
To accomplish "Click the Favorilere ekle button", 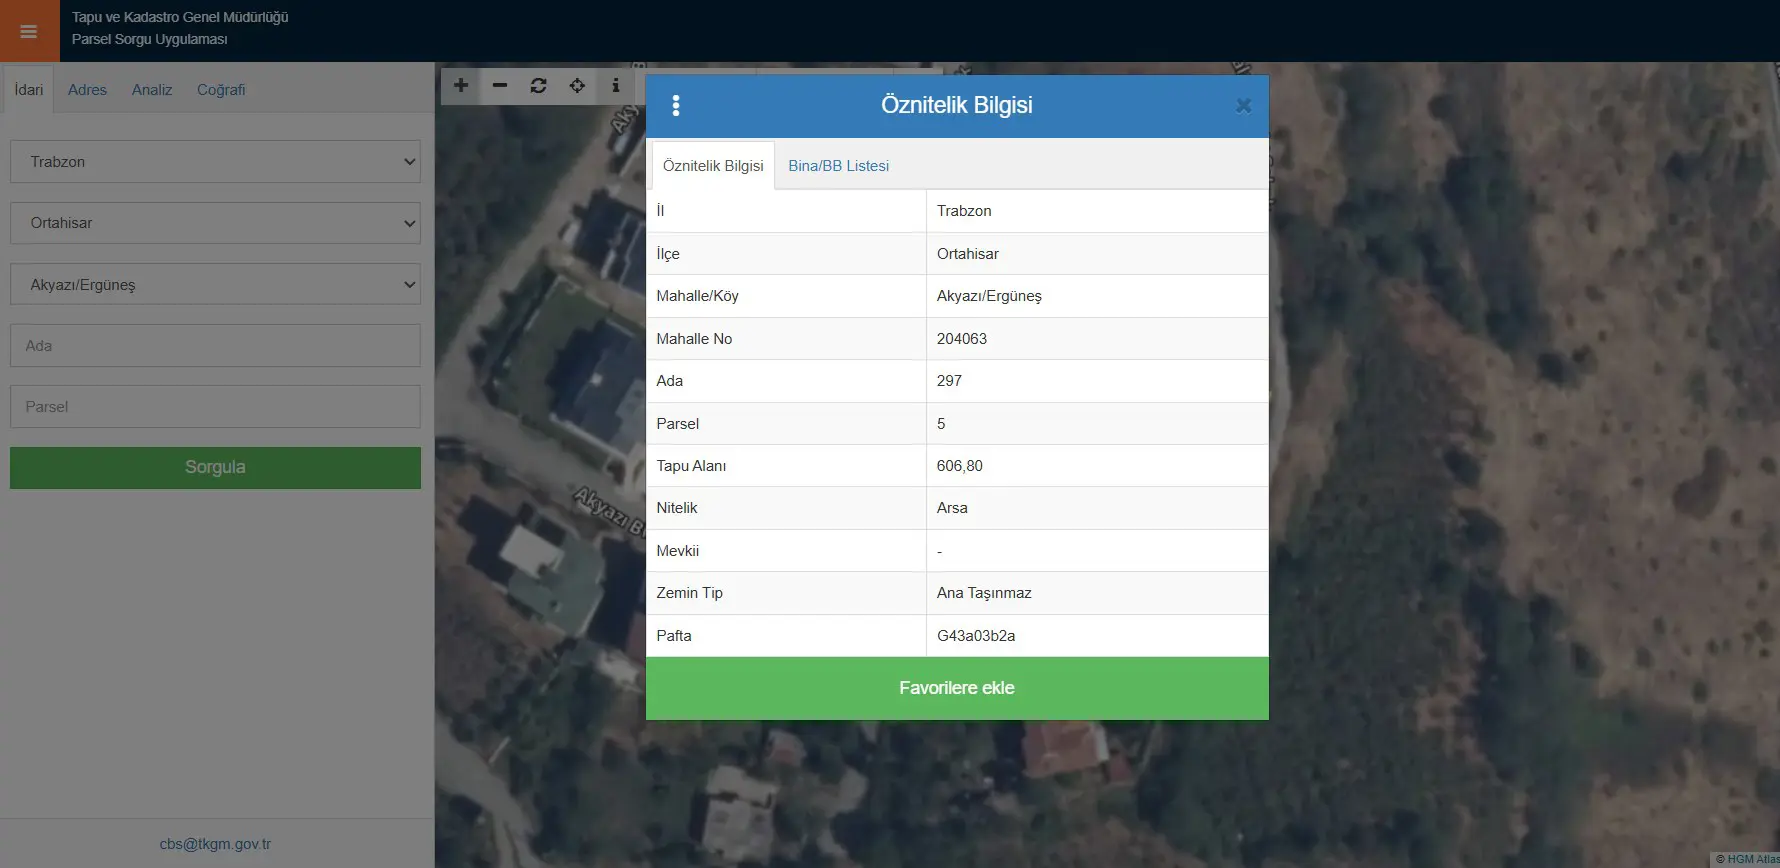I will click(x=957, y=688).
